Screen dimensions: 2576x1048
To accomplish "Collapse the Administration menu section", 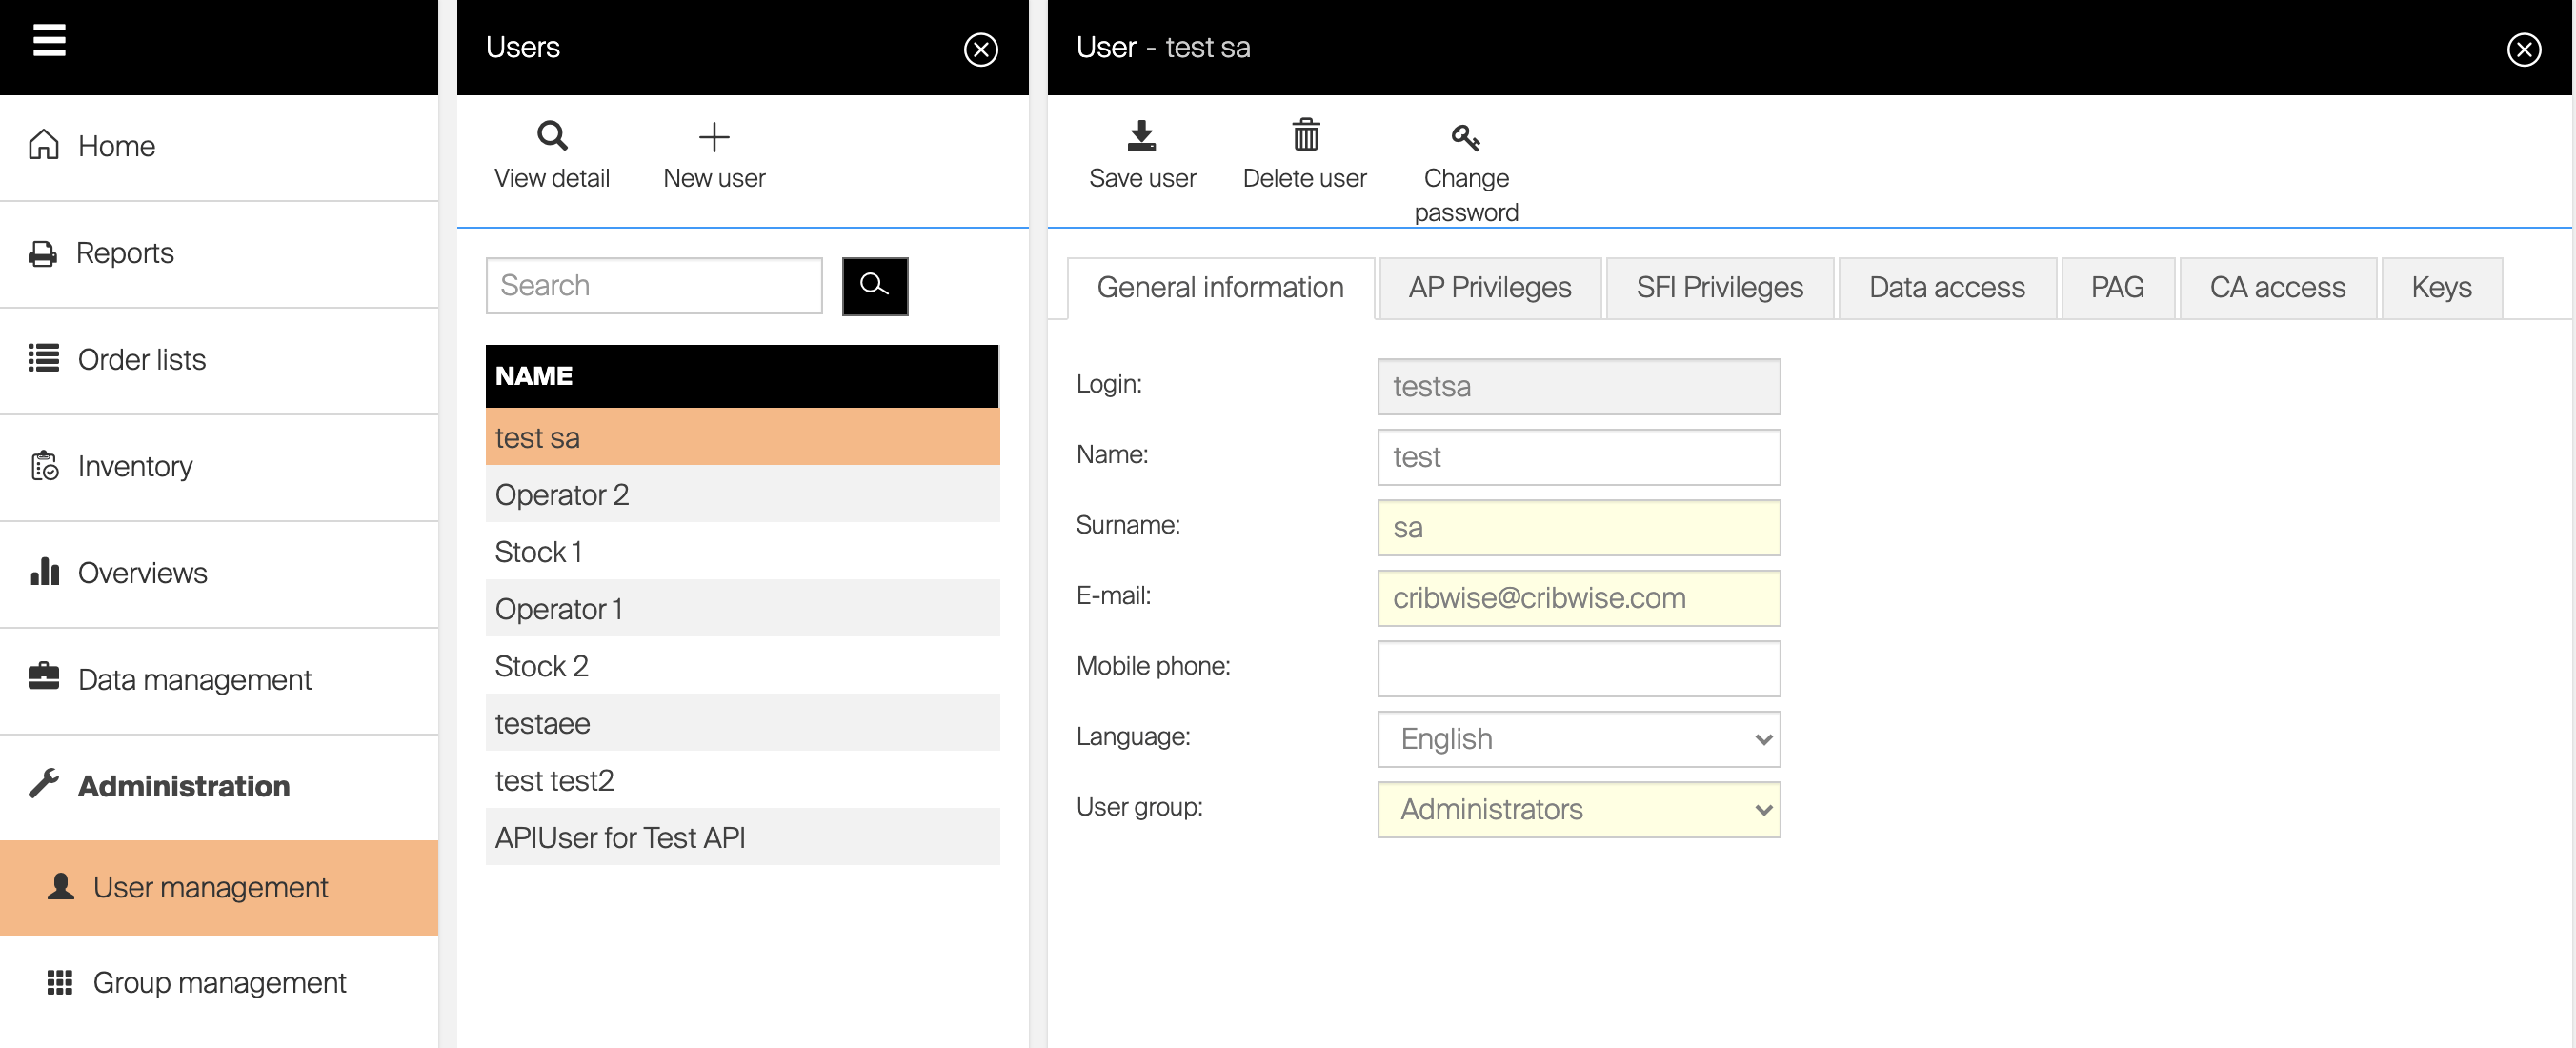I will point(184,786).
